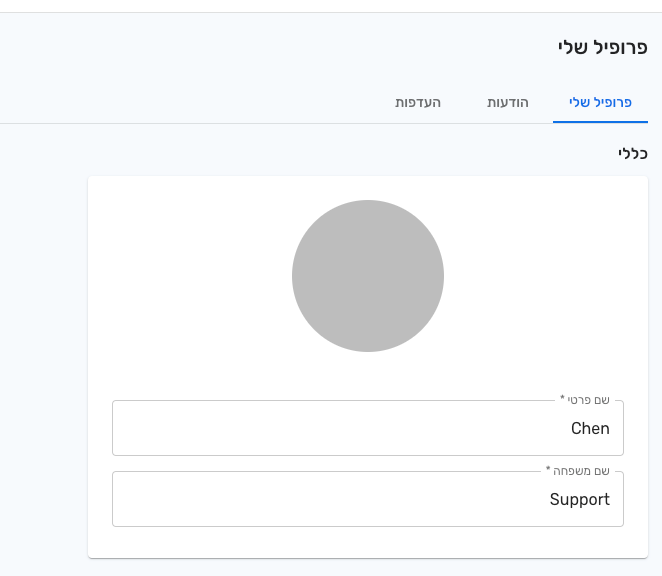Focus the שם פרטי field containing Chen
This screenshot has height=576, width=662.
pos(368,428)
